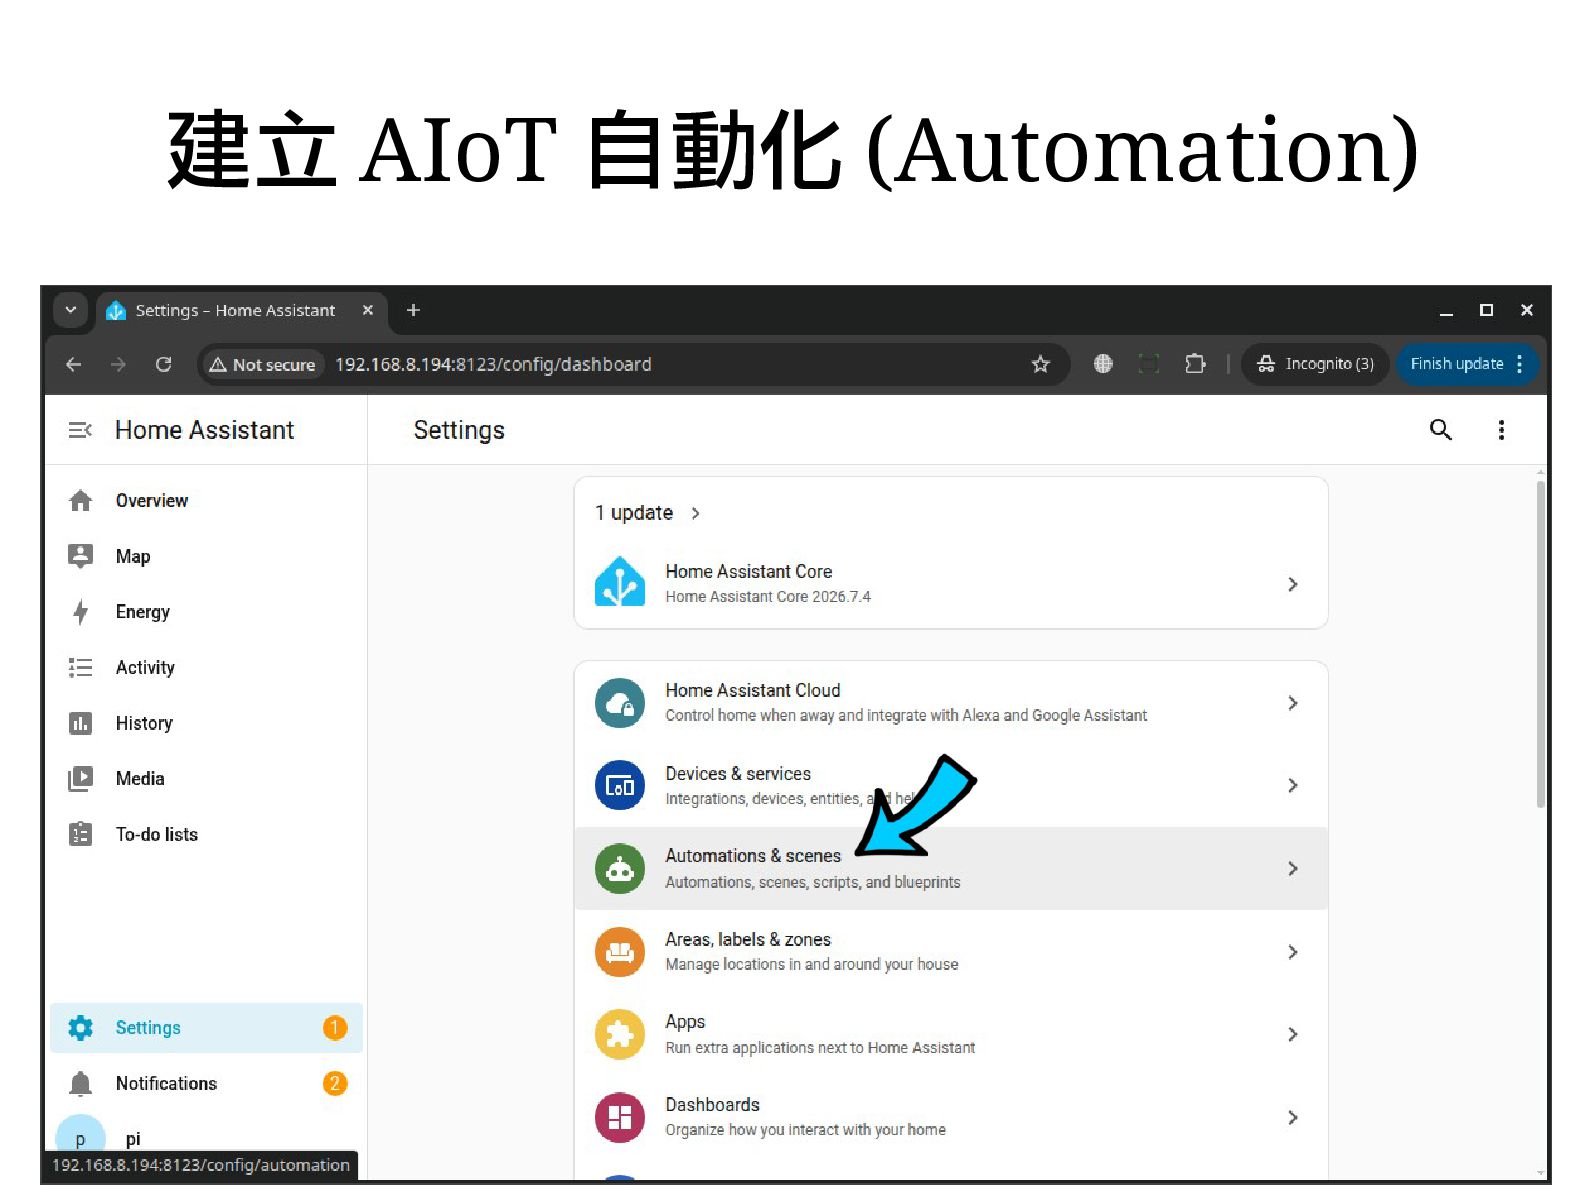Open the tab search dropdown arrow
This screenshot has height=1191, width=1587.
(x=70, y=310)
